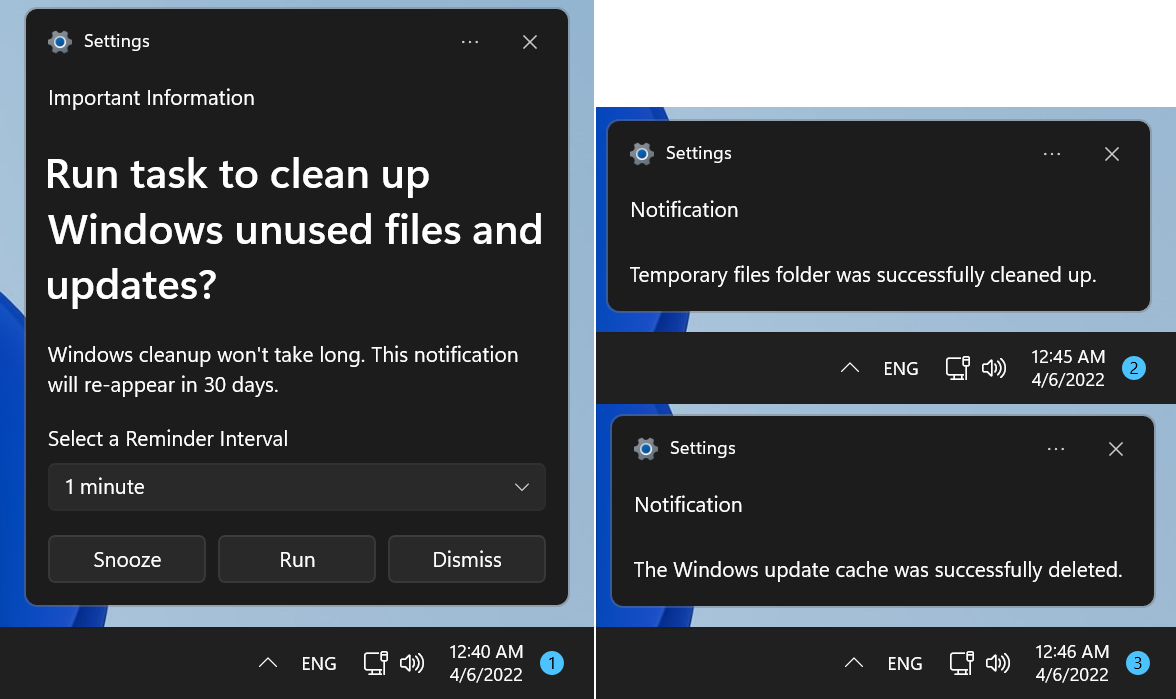The width and height of the screenshot is (1176, 699).
Task: Click the 'Important Information' heading text
Action: pyautogui.click(x=152, y=98)
